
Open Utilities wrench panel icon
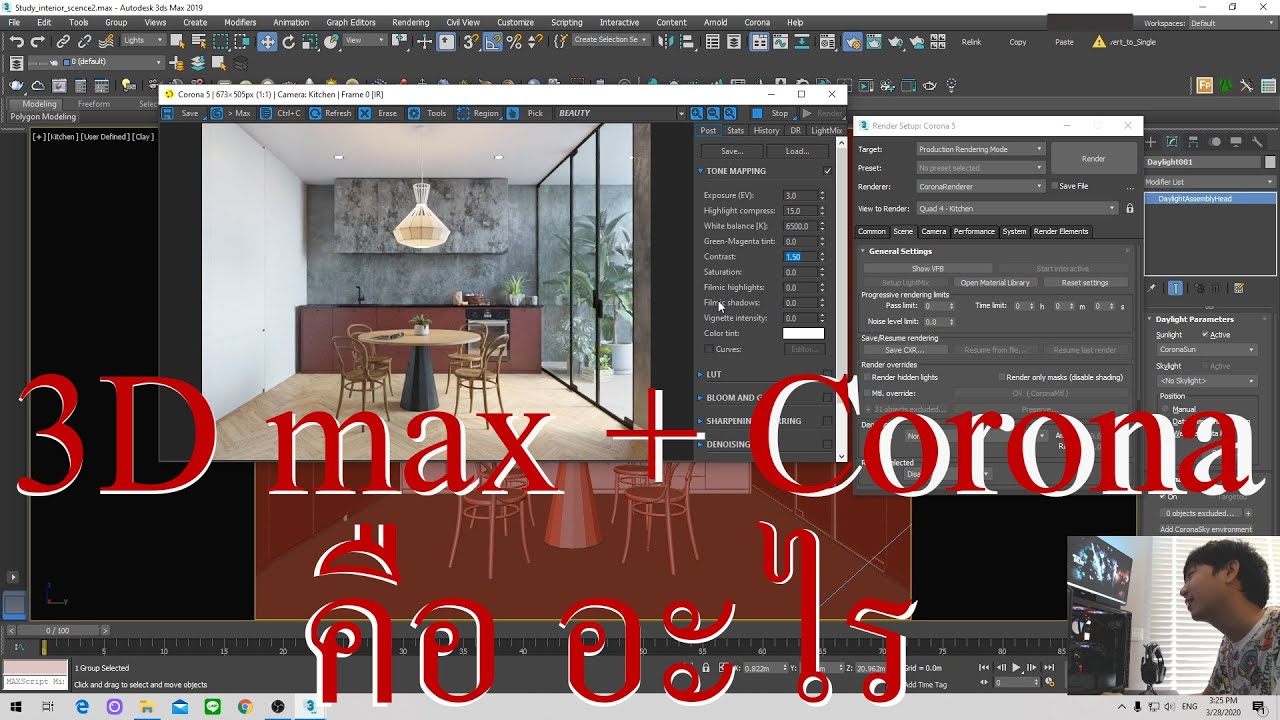(1257, 142)
